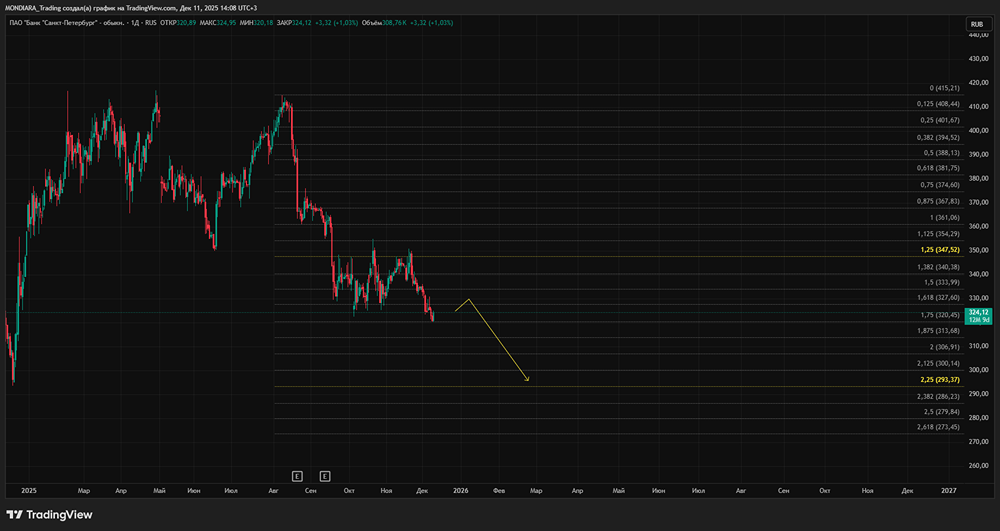This screenshot has height=531, width=1000.
Task: Click the earnings E marker nearest the Сен label
Action: (x=325, y=476)
